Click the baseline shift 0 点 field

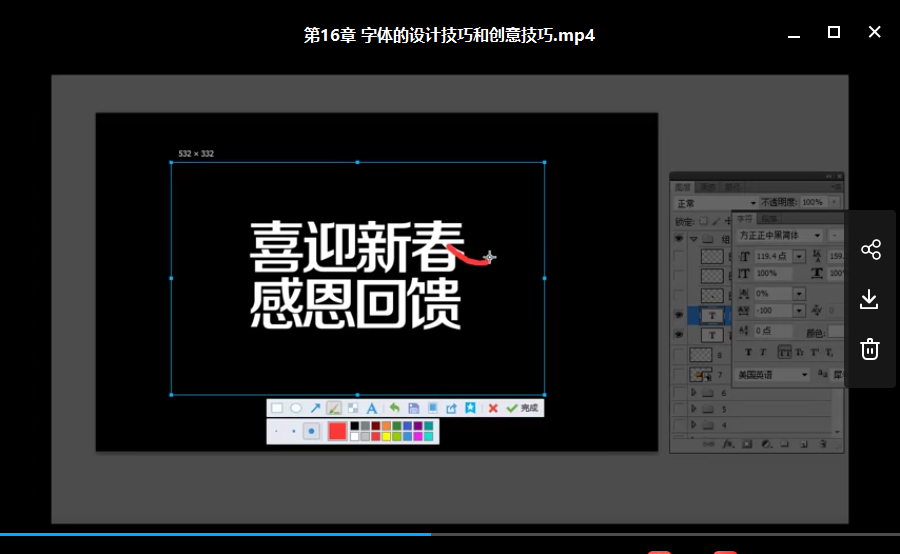click(773, 331)
